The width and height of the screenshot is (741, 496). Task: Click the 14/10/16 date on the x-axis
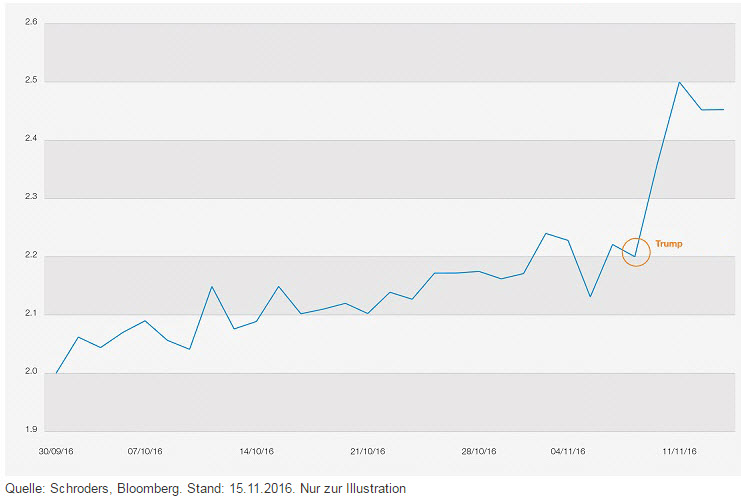pyautogui.click(x=257, y=451)
